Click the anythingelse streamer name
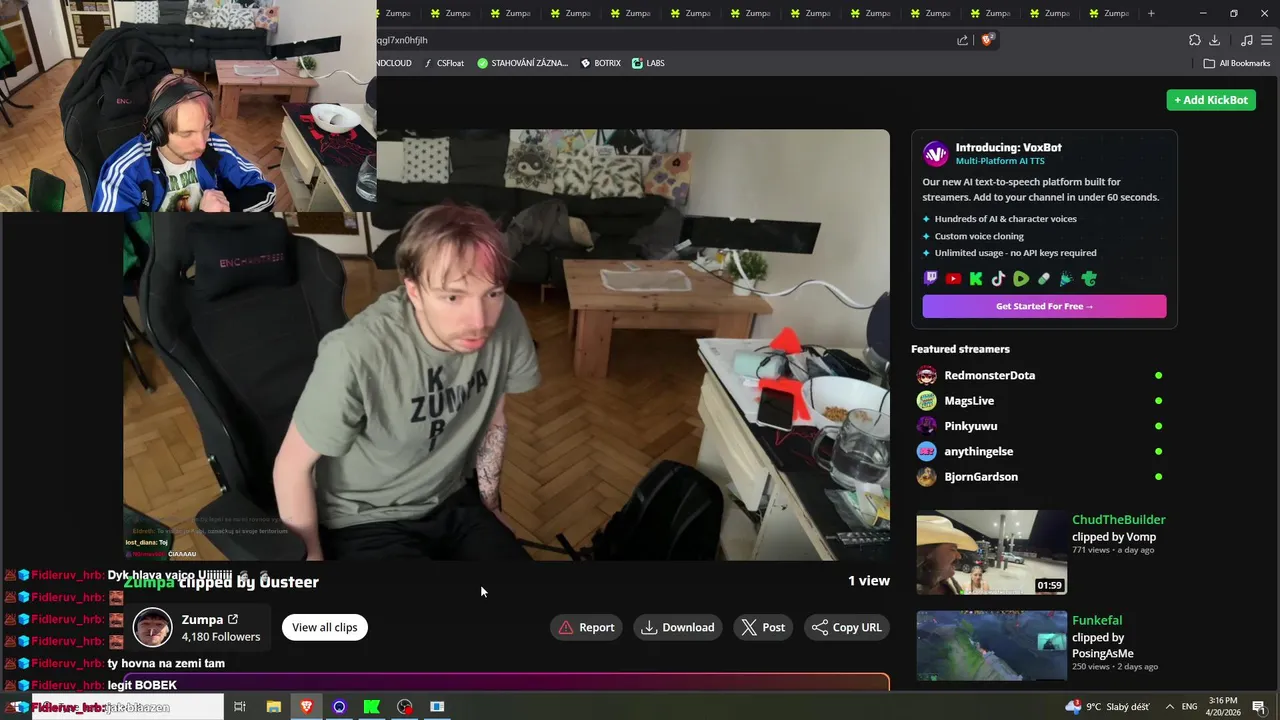 coord(978,451)
